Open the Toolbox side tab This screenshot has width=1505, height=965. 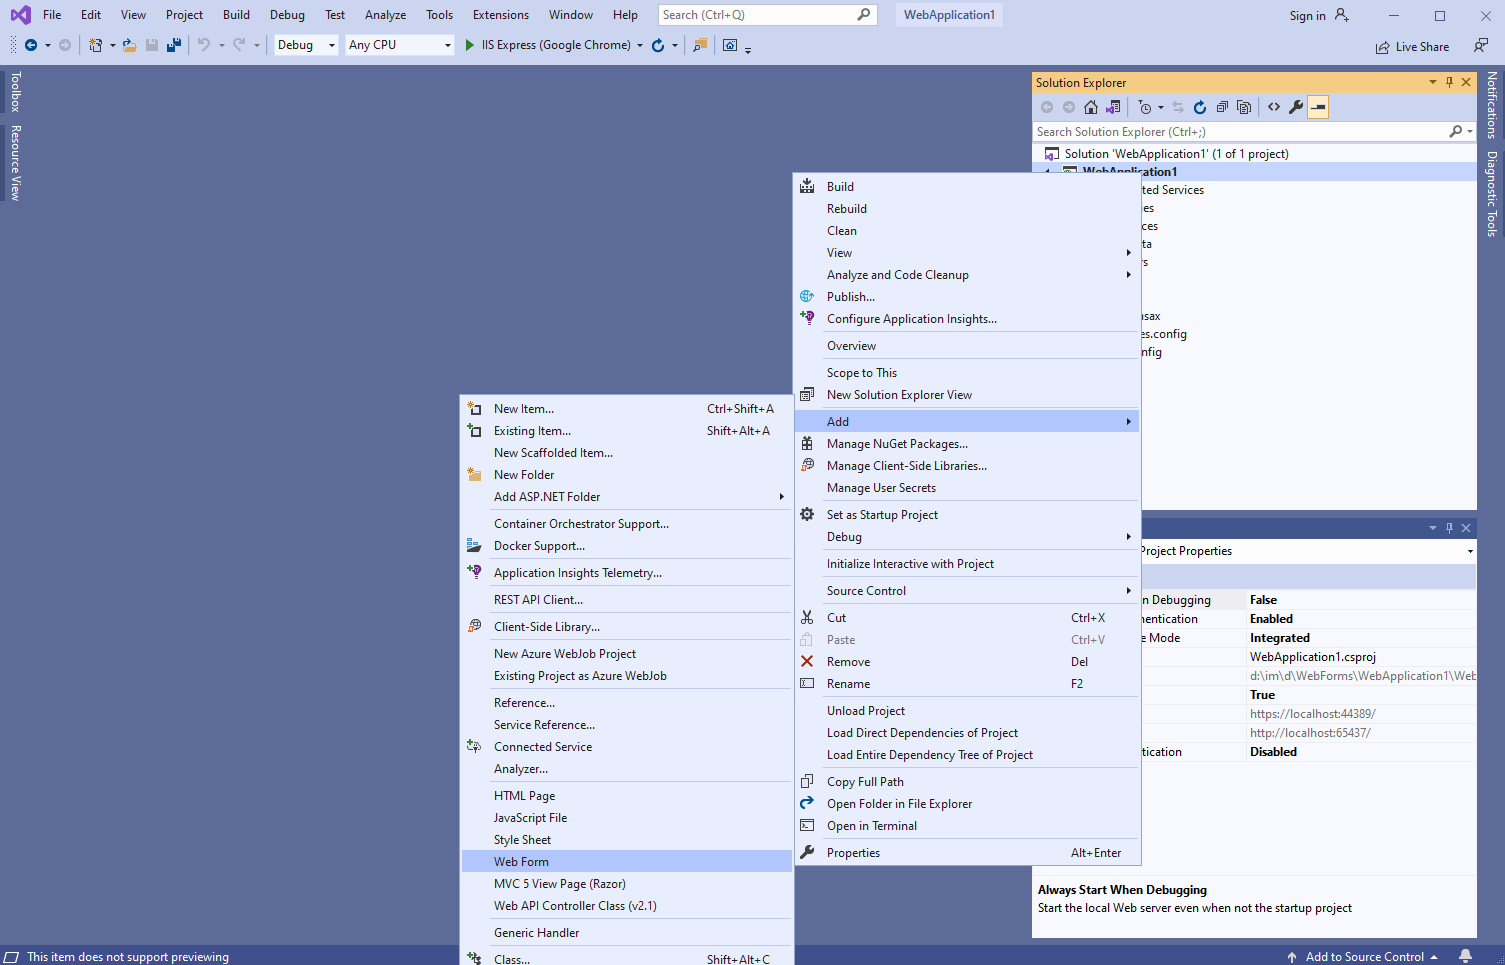[15, 91]
